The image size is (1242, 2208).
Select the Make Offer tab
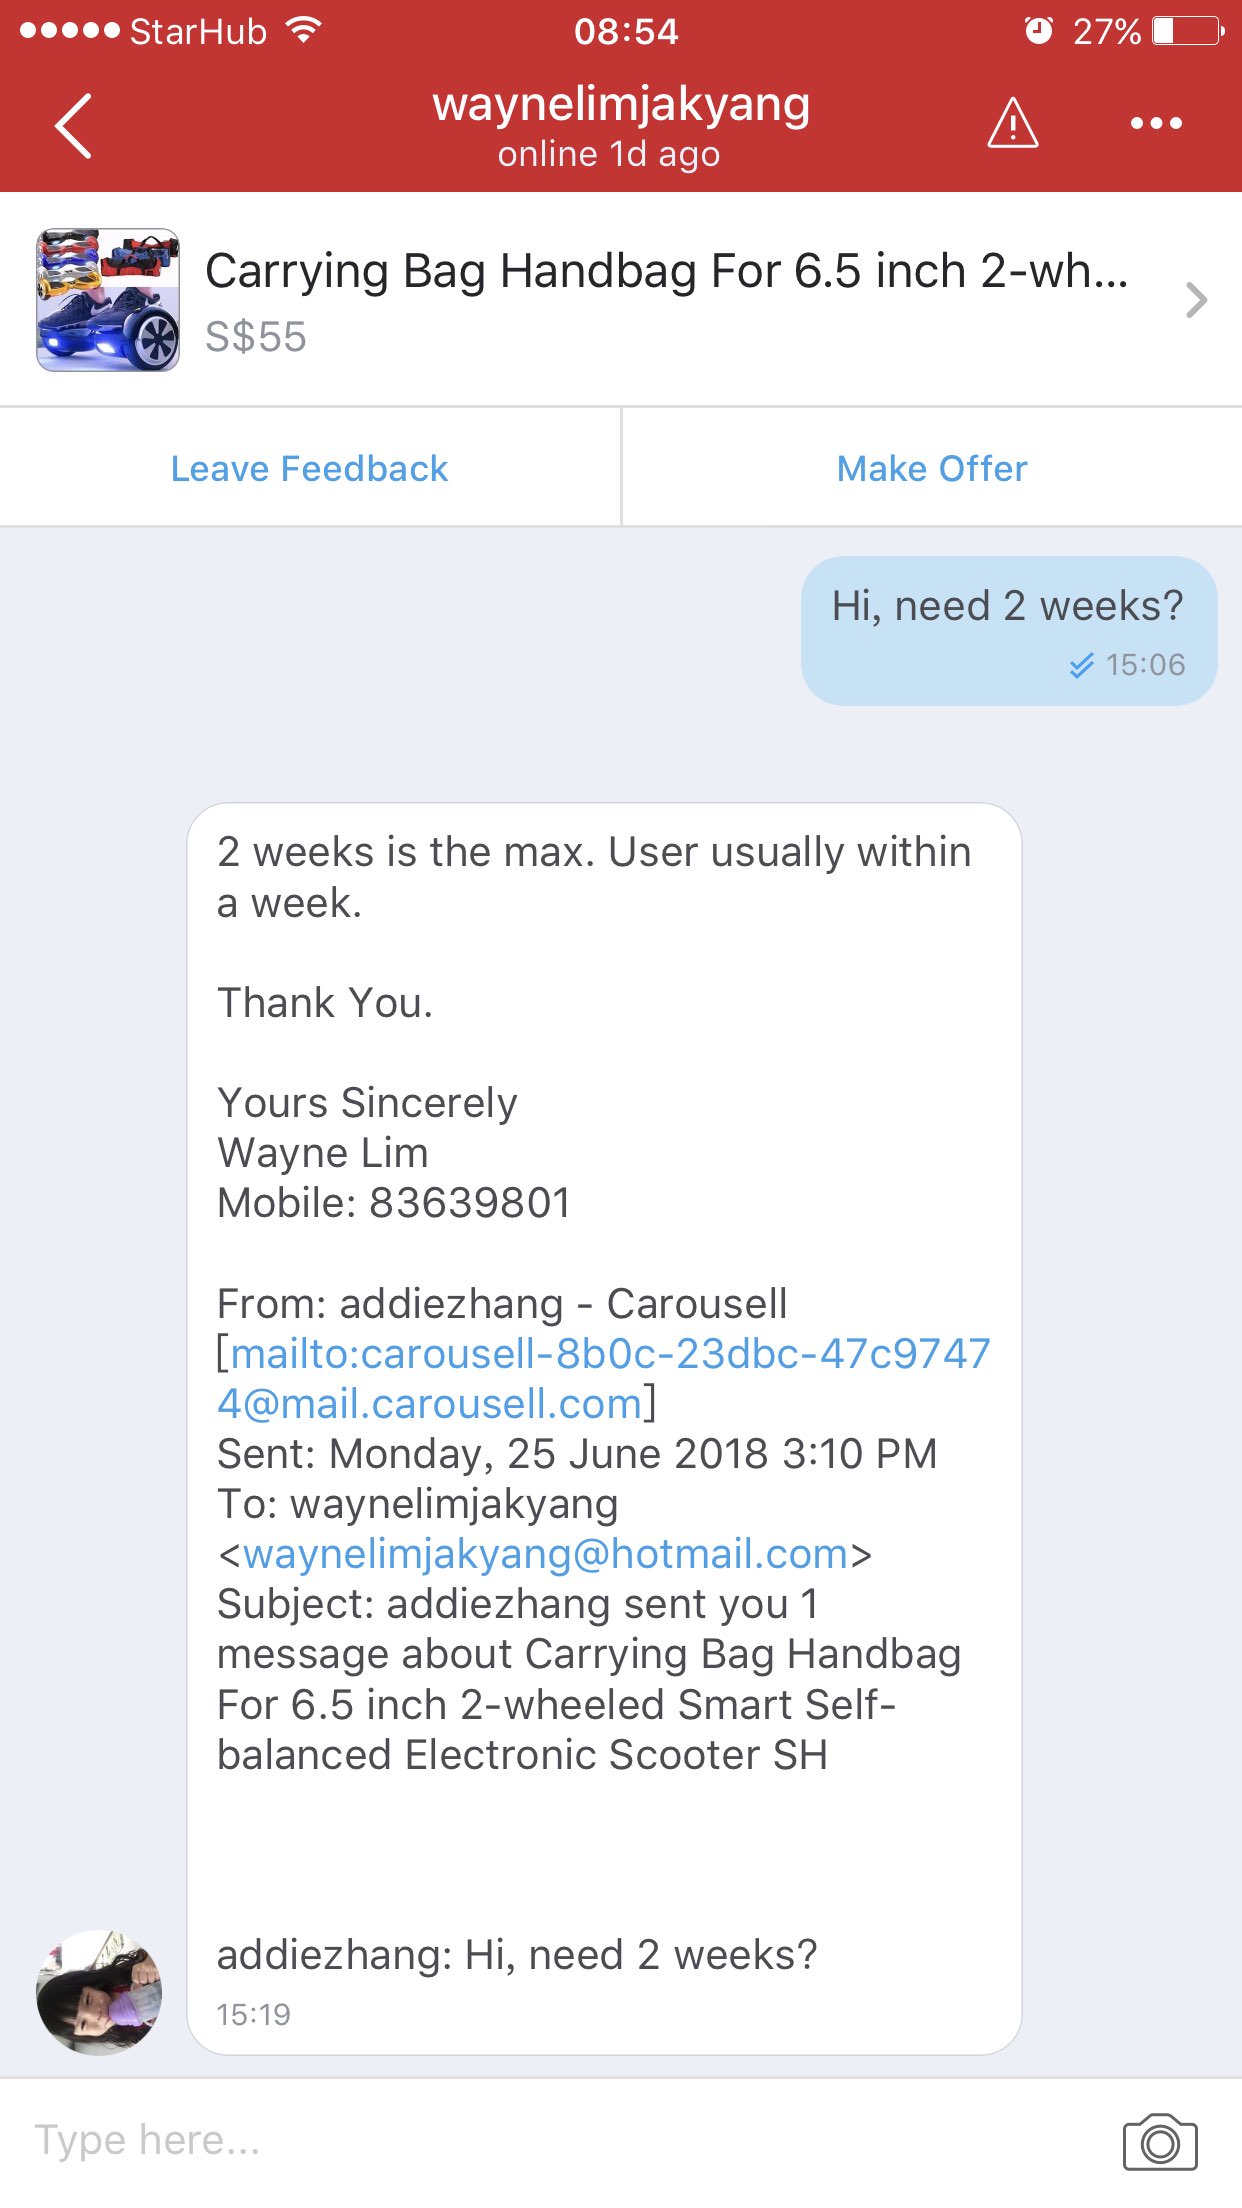932,468
